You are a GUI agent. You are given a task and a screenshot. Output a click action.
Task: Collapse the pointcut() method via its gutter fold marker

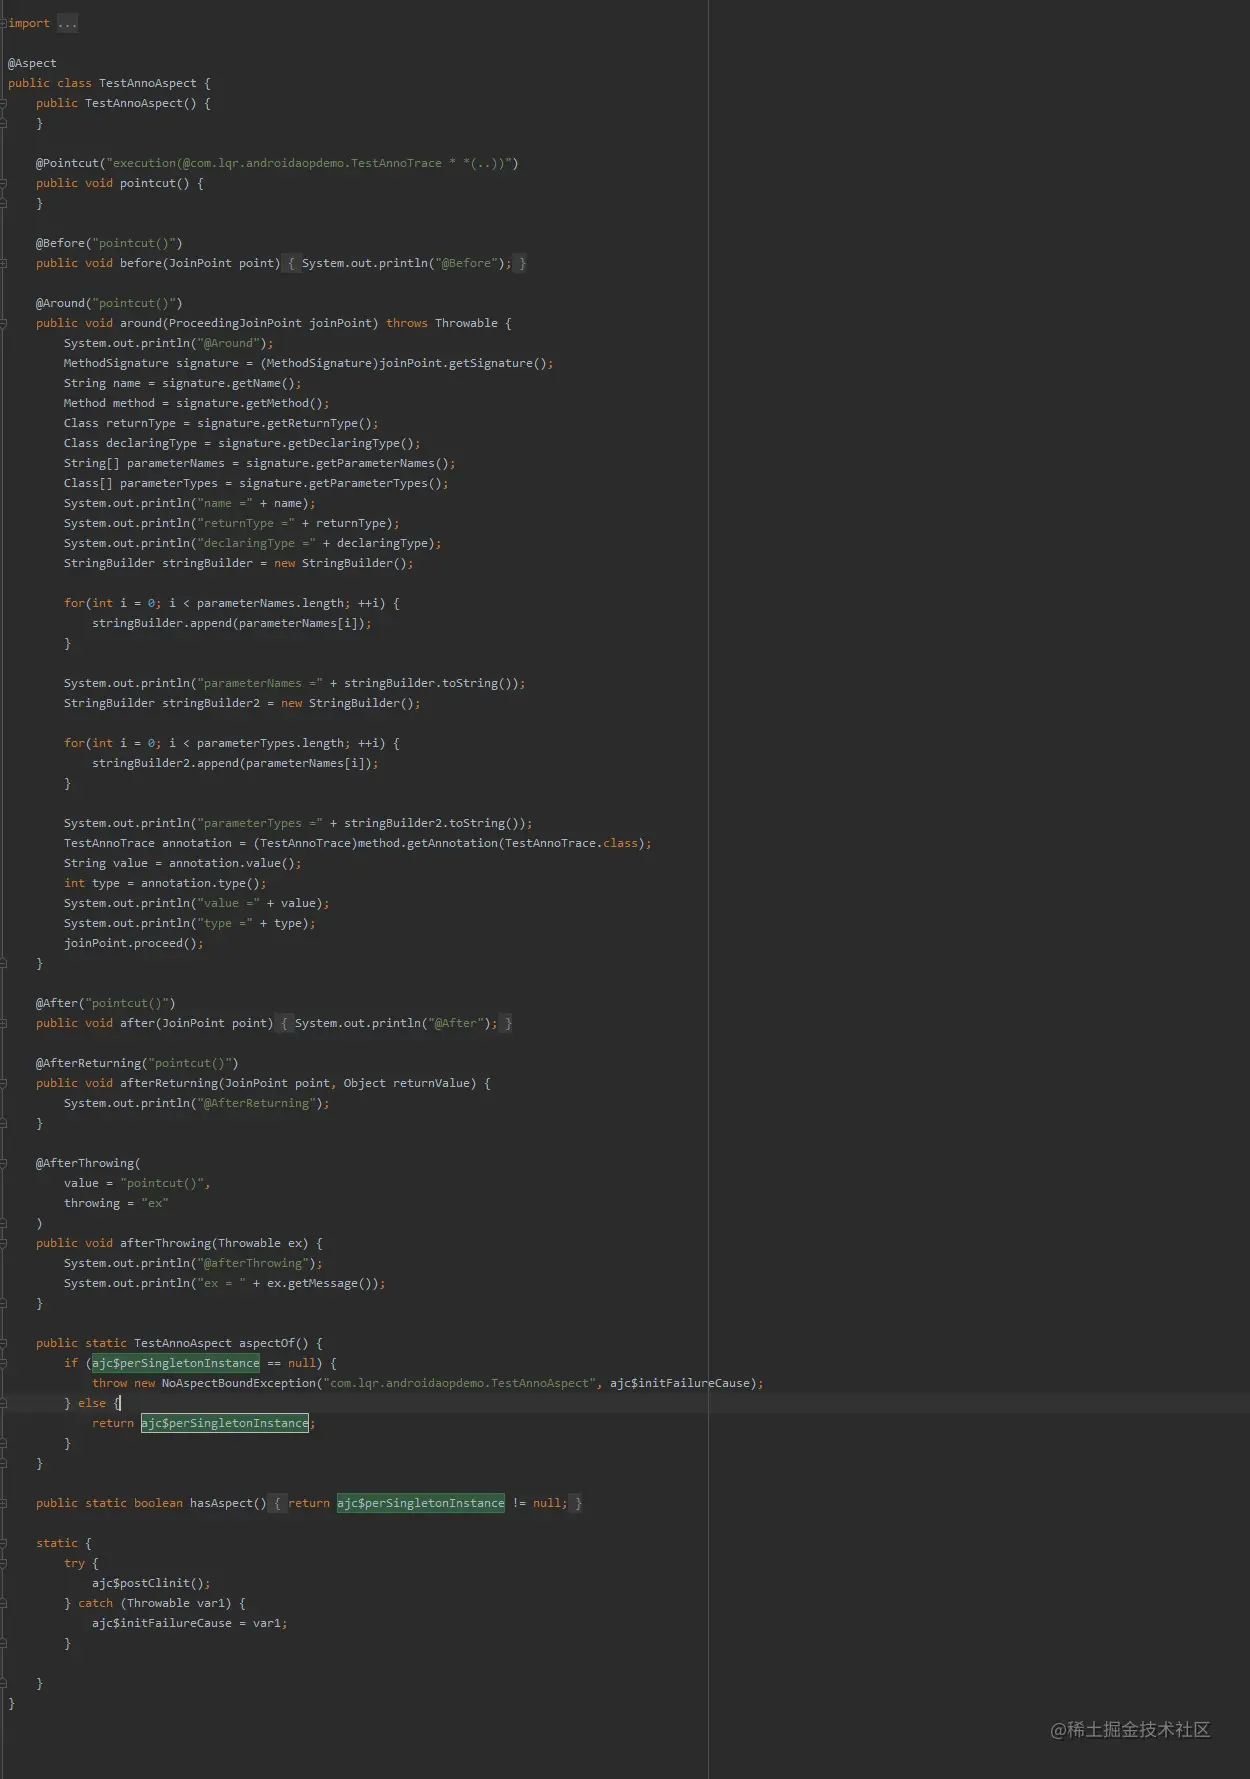[x=4, y=183]
